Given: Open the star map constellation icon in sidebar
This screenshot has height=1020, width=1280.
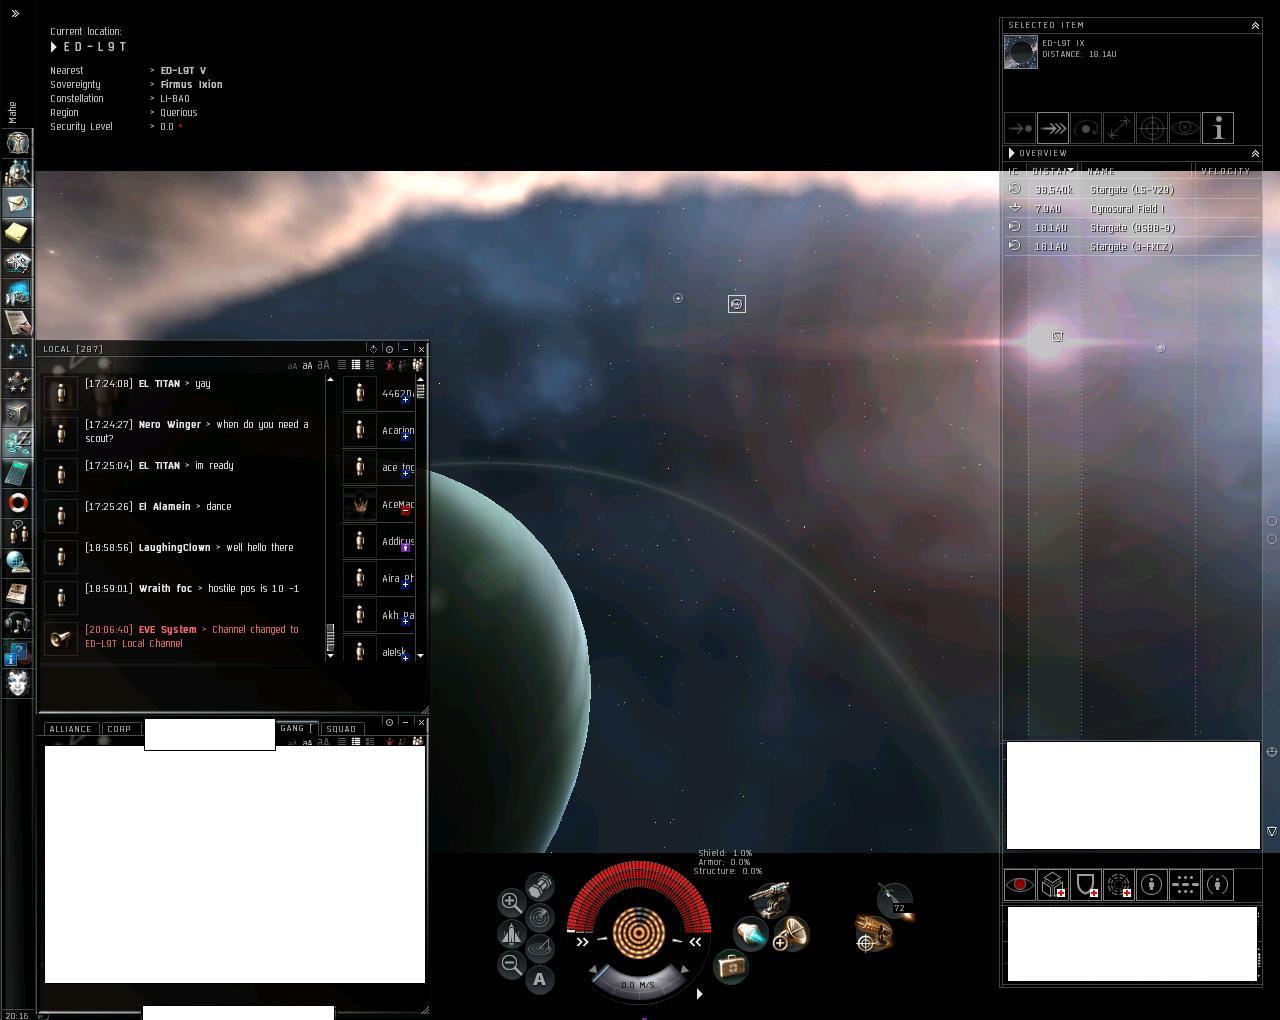Looking at the screenshot, I should click(x=17, y=352).
